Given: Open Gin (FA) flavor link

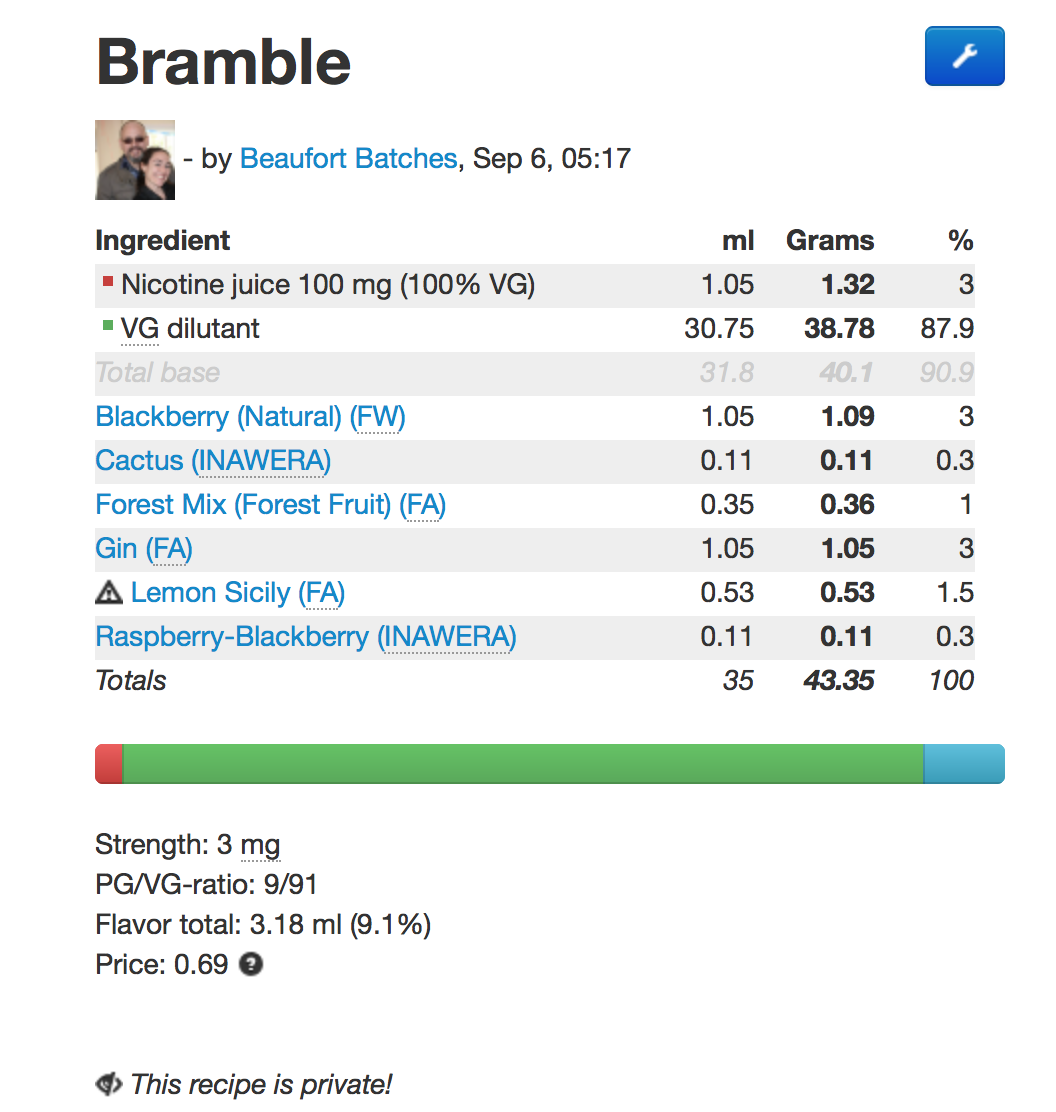Looking at the screenshot, I should tap(144, 548).
